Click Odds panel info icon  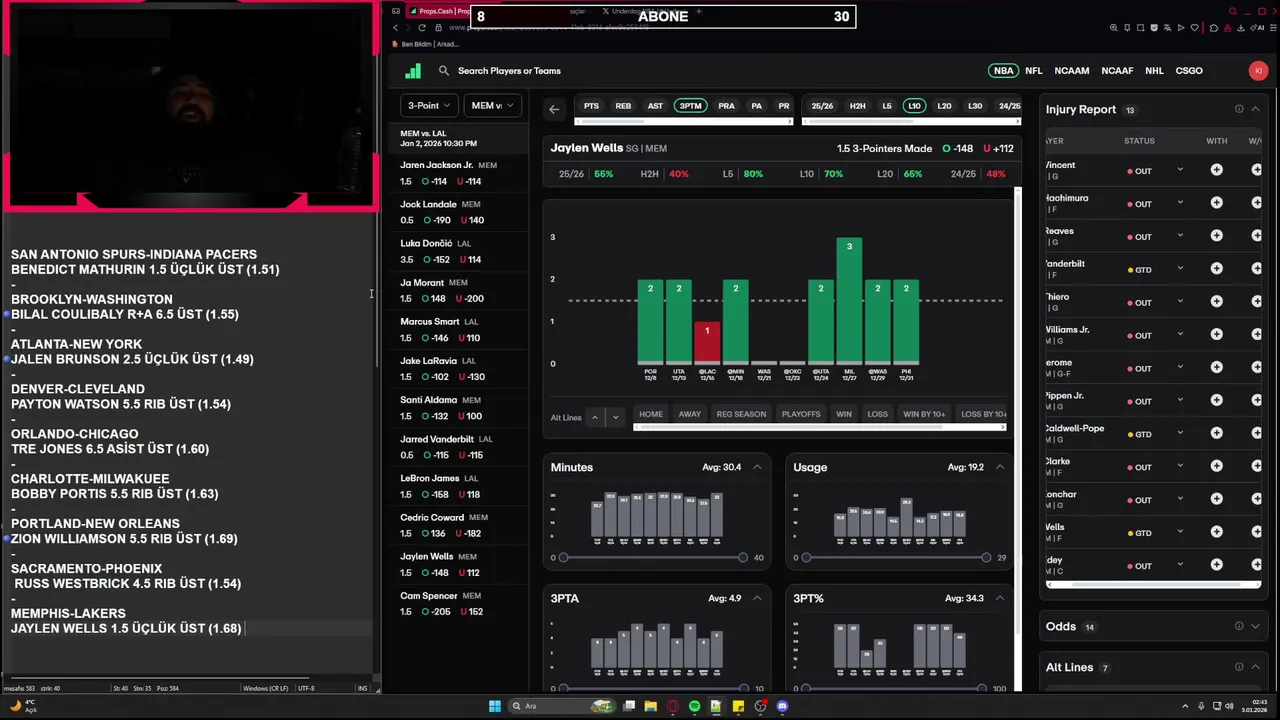tap(1239, 626)
